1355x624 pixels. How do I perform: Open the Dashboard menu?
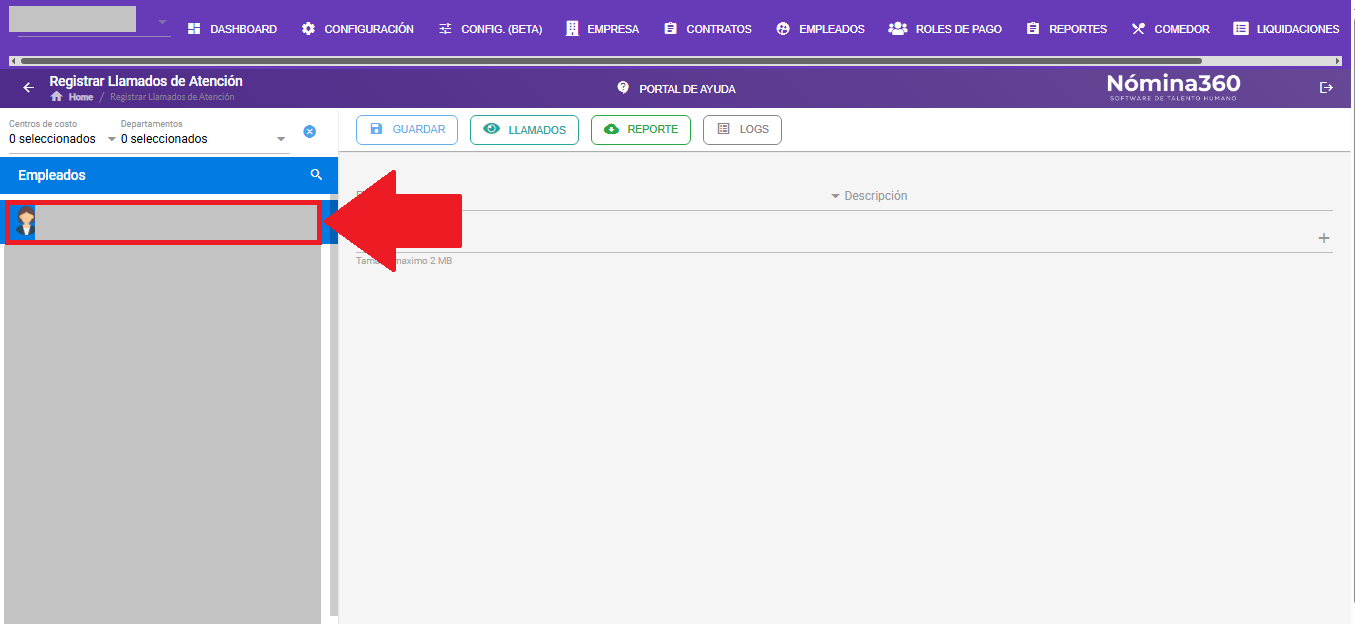(x=232, y=29)
